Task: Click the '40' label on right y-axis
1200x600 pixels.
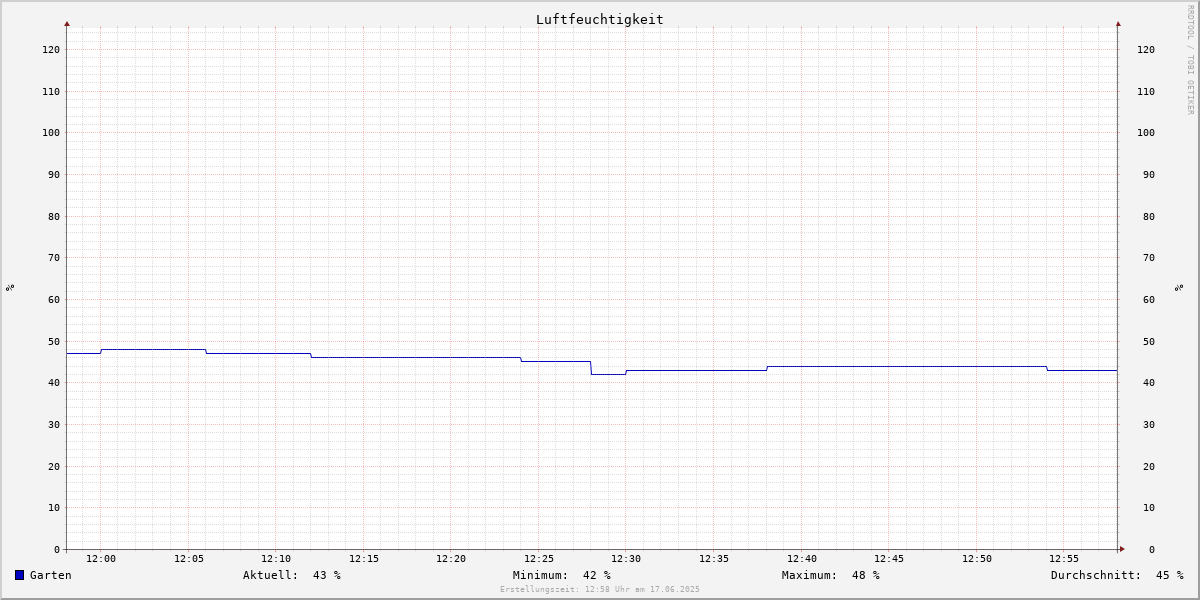Action: (x=1149, y=382)
